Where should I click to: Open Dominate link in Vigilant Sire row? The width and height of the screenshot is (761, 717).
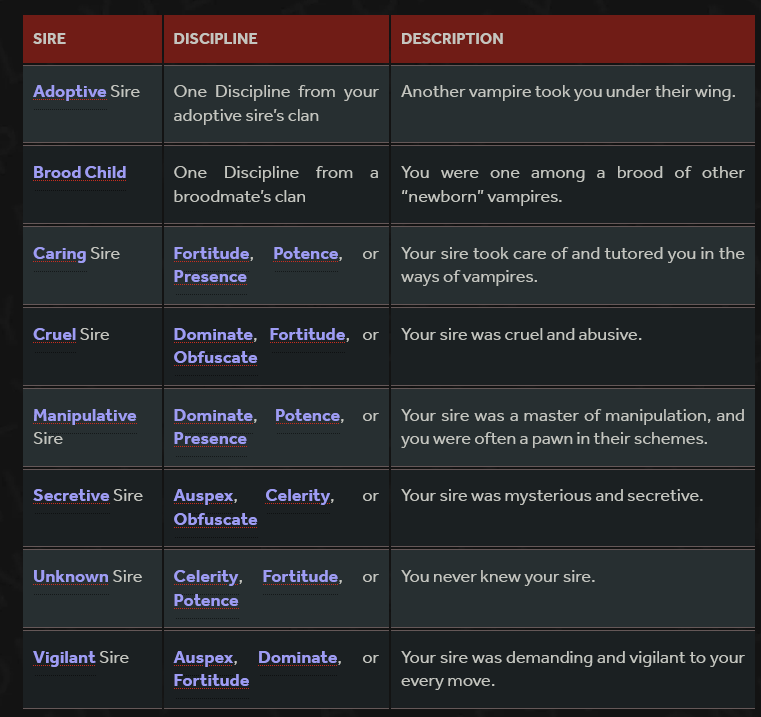tap(298, 658)
